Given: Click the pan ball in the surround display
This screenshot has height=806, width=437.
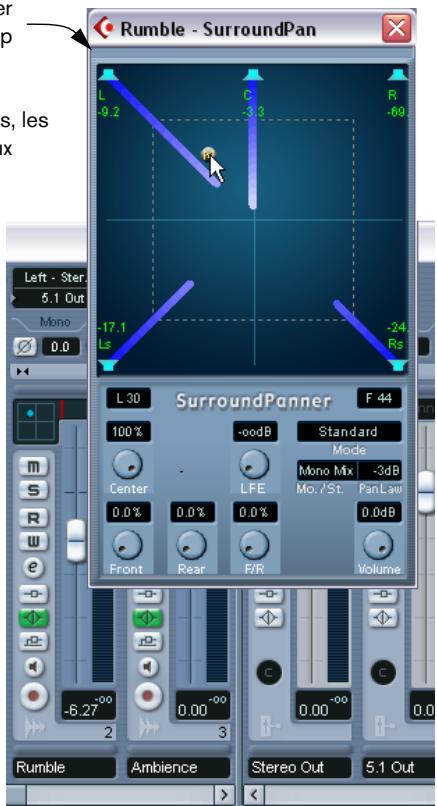Looking at the screenshot, I should (x=208, y=154).
